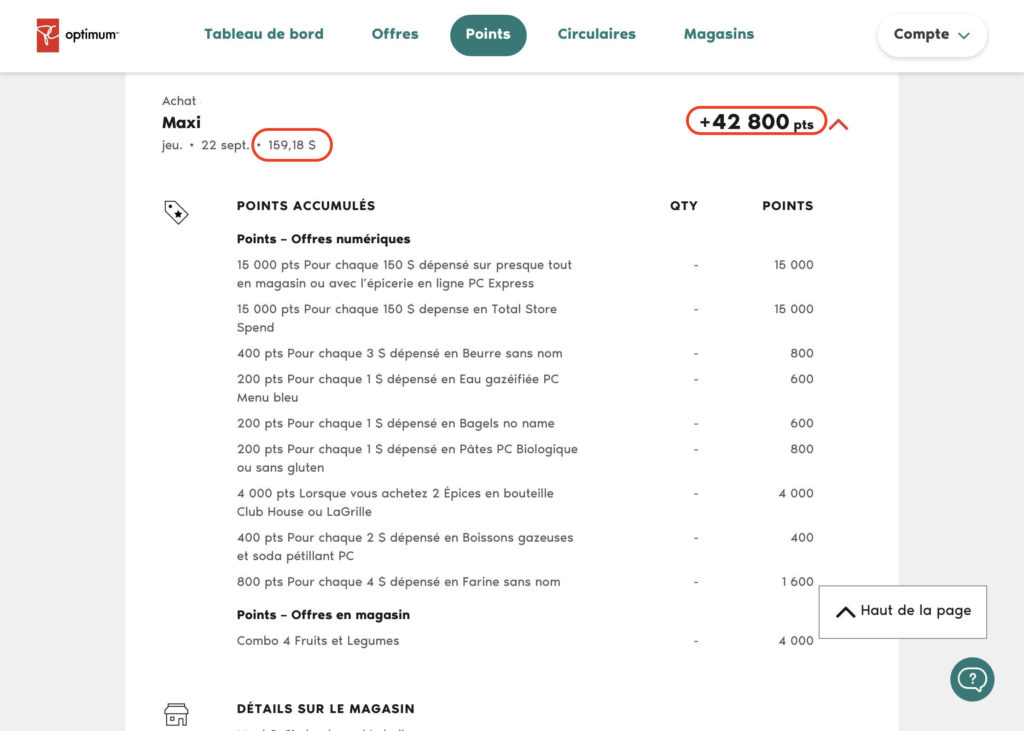
Task: Click the Combo 4 Fruits et Legumes offer
Action: [x=318, y=641]
